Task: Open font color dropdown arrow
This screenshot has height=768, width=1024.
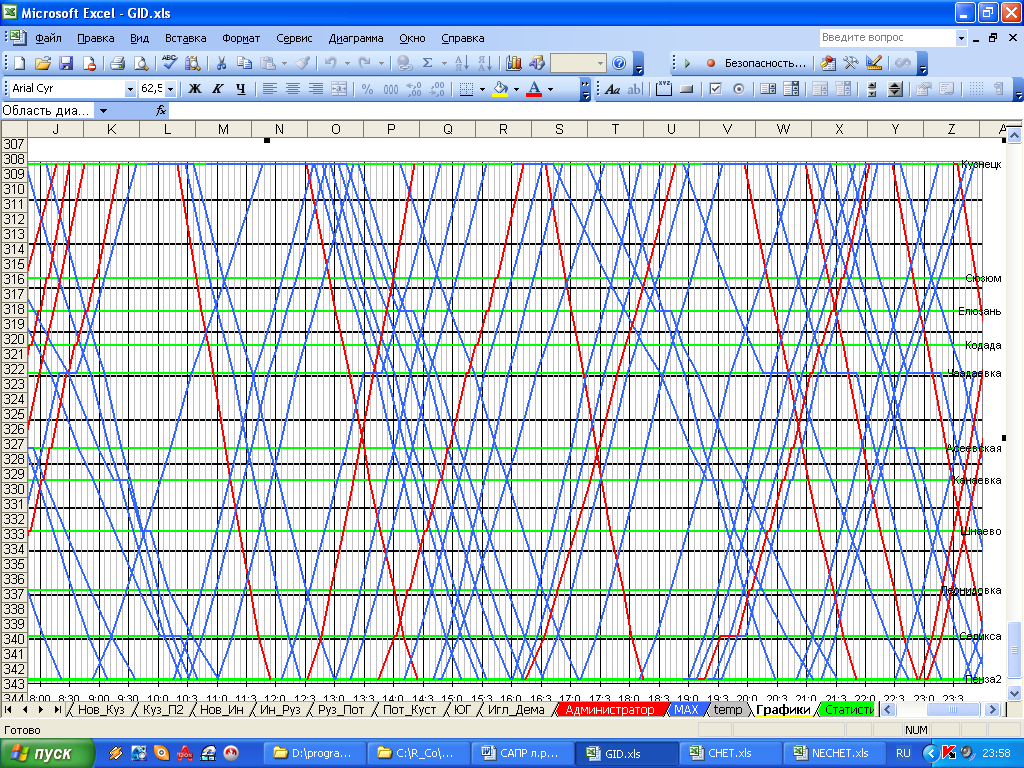Action: 551,89
